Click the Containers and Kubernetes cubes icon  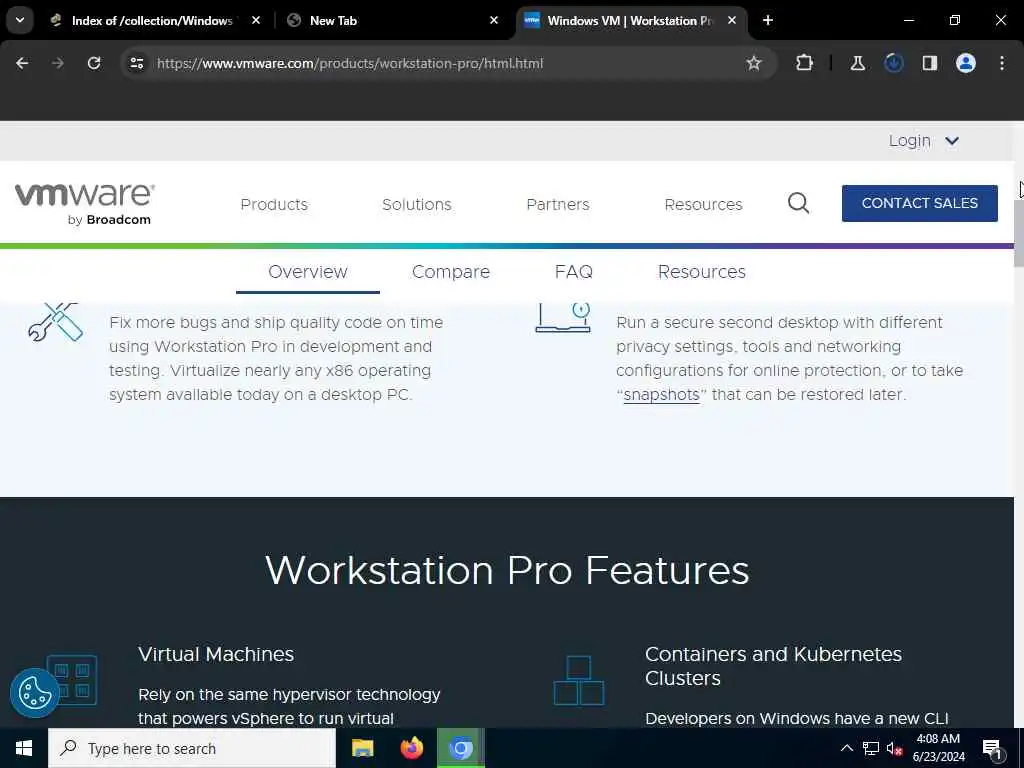(x=579, y=680)
